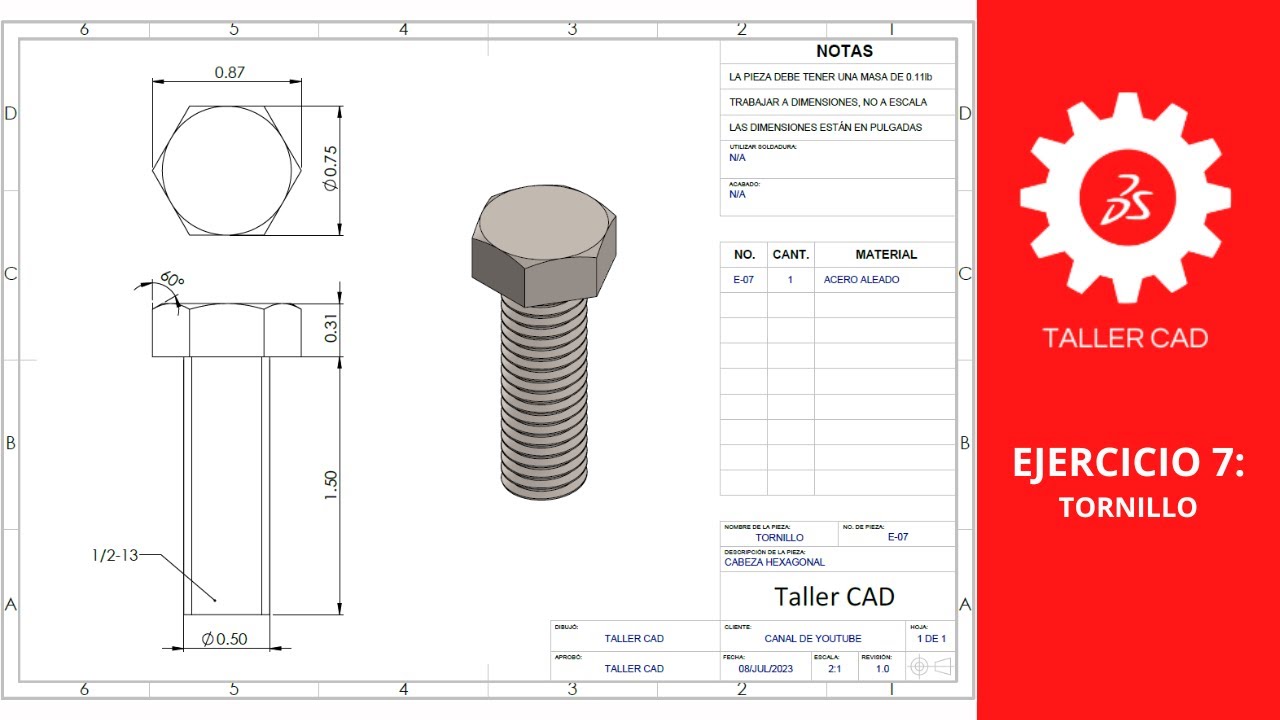Click the 60° chamfer angle dimension
The width and height of the screenshot is (1280, 720).
coord(170,282)
